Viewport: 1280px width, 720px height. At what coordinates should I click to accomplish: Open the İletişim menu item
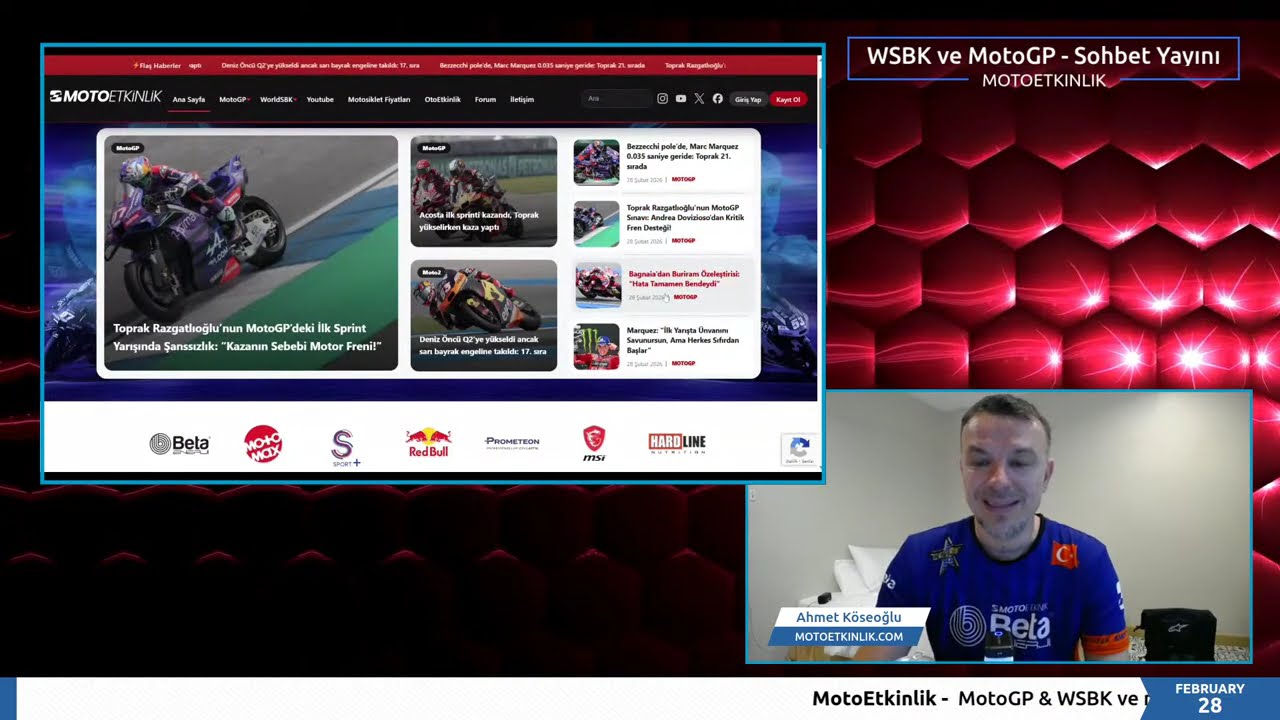[x=522, y=100]
